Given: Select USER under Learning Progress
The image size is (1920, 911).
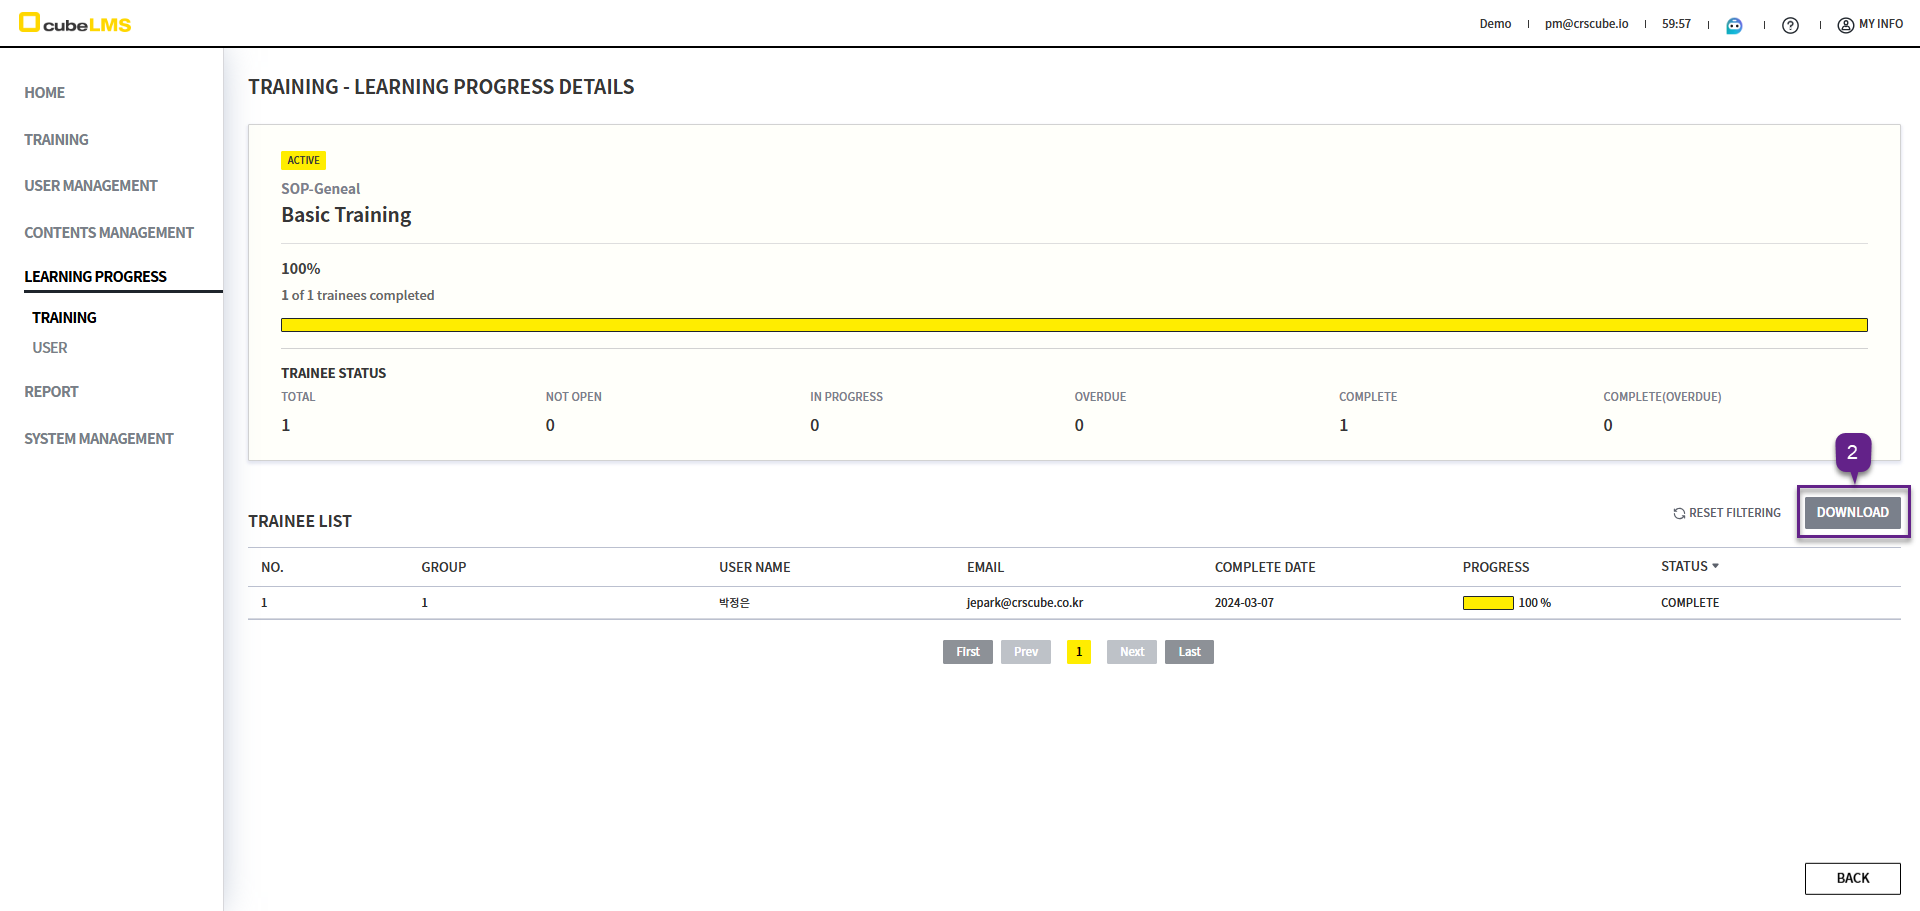Looking at the screenshot, I should point(50,348).
